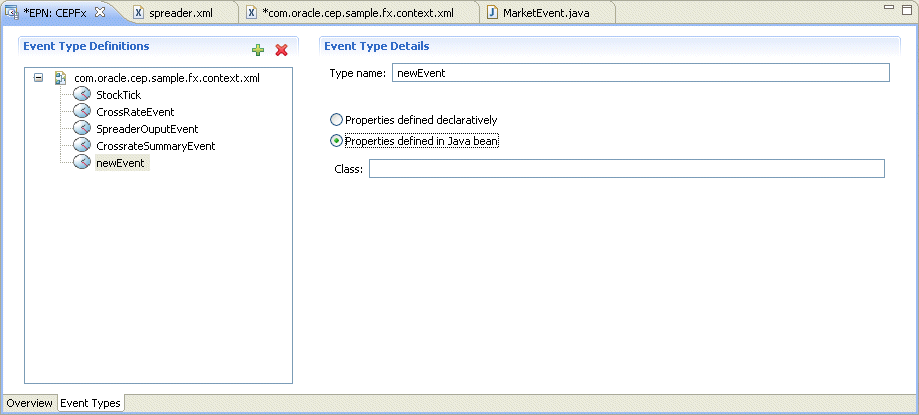Activate the EPN: CEPFx editor tab
The width and height of the screenshot is (919, 415).
click(55, 12)
